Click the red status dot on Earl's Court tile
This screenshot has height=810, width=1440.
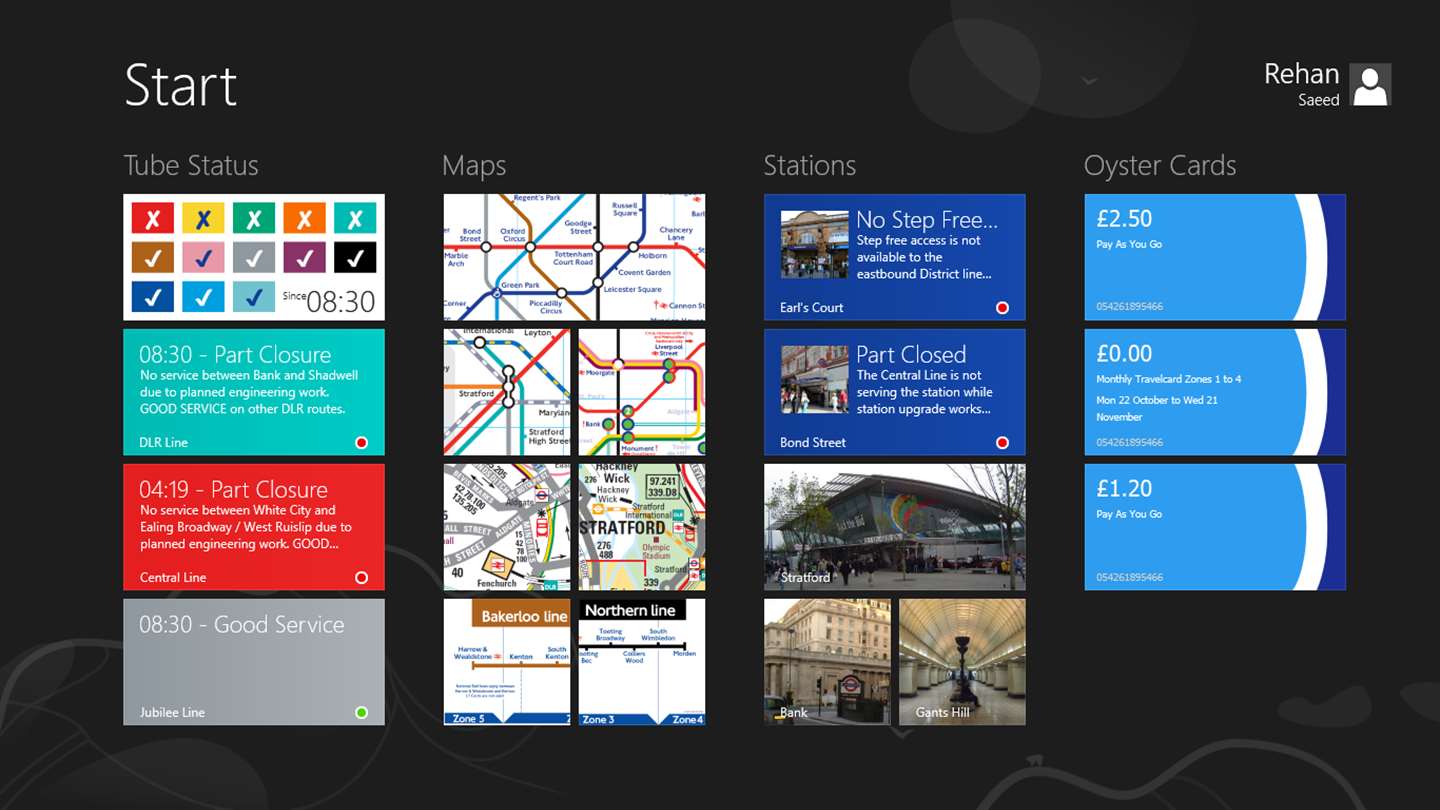(1002, 307)
